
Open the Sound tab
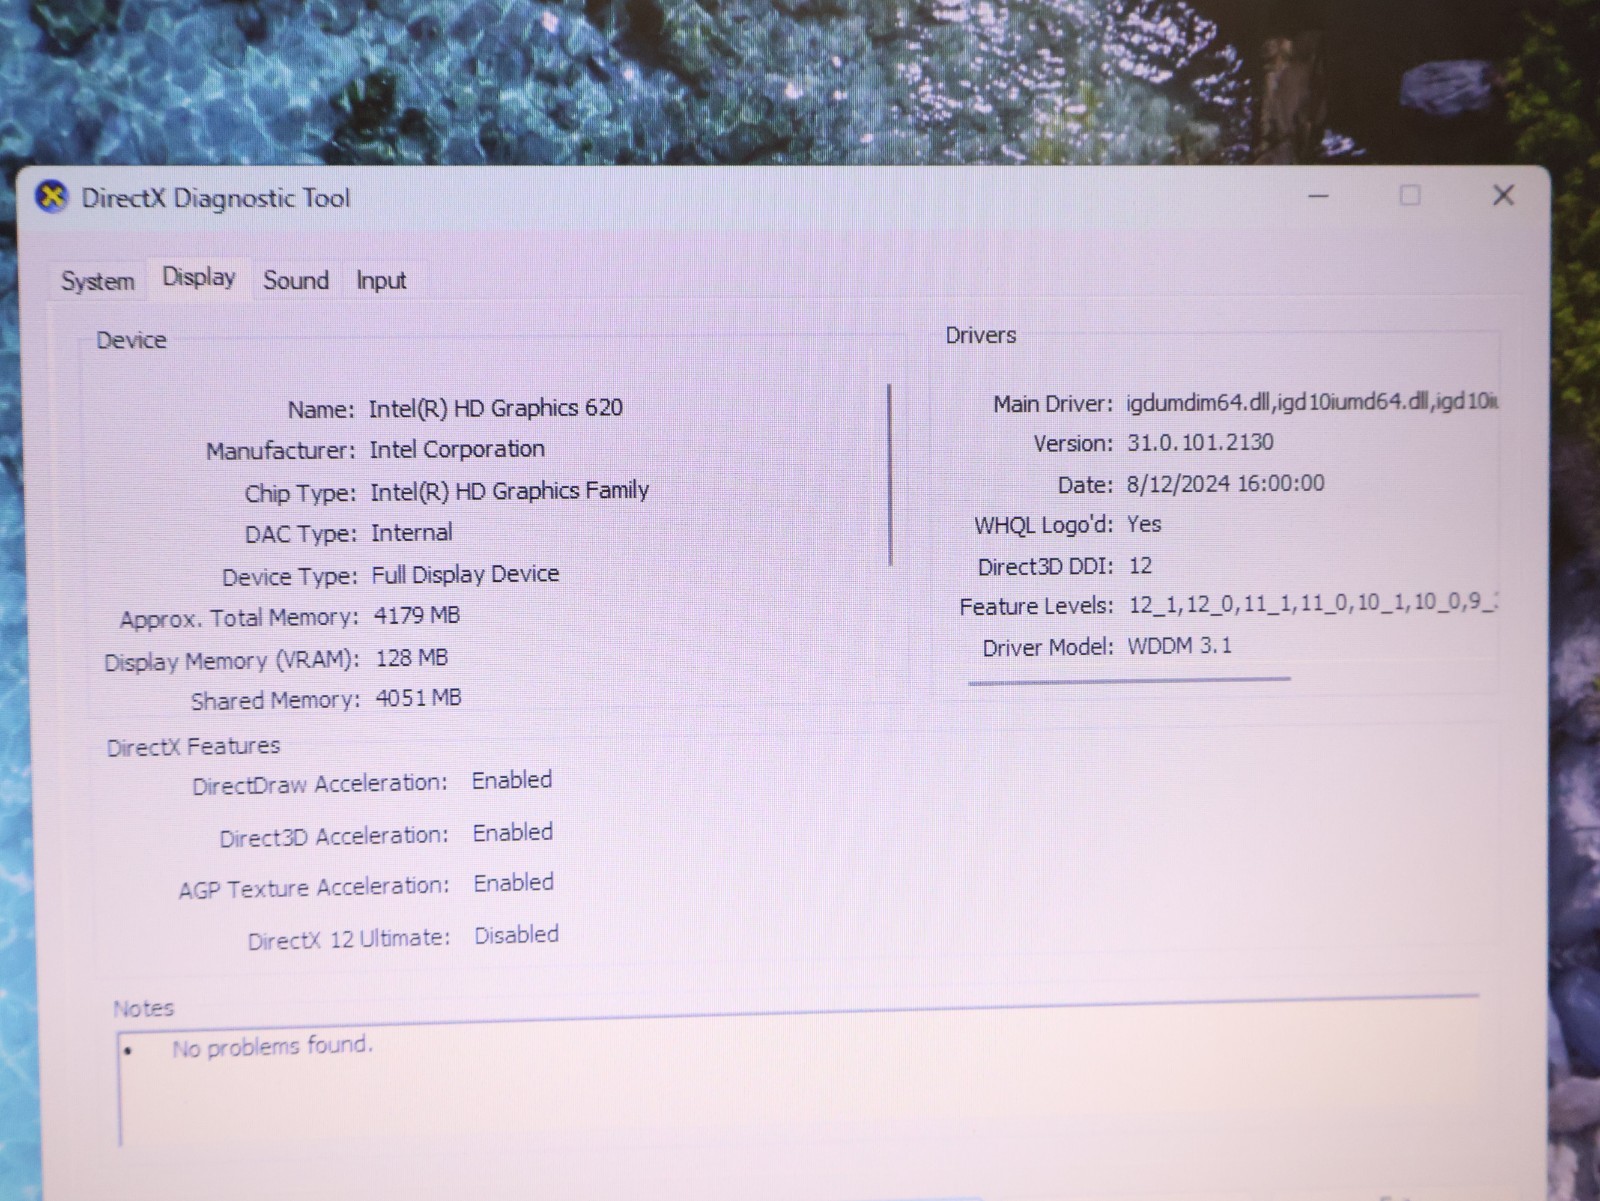[296, 280]
